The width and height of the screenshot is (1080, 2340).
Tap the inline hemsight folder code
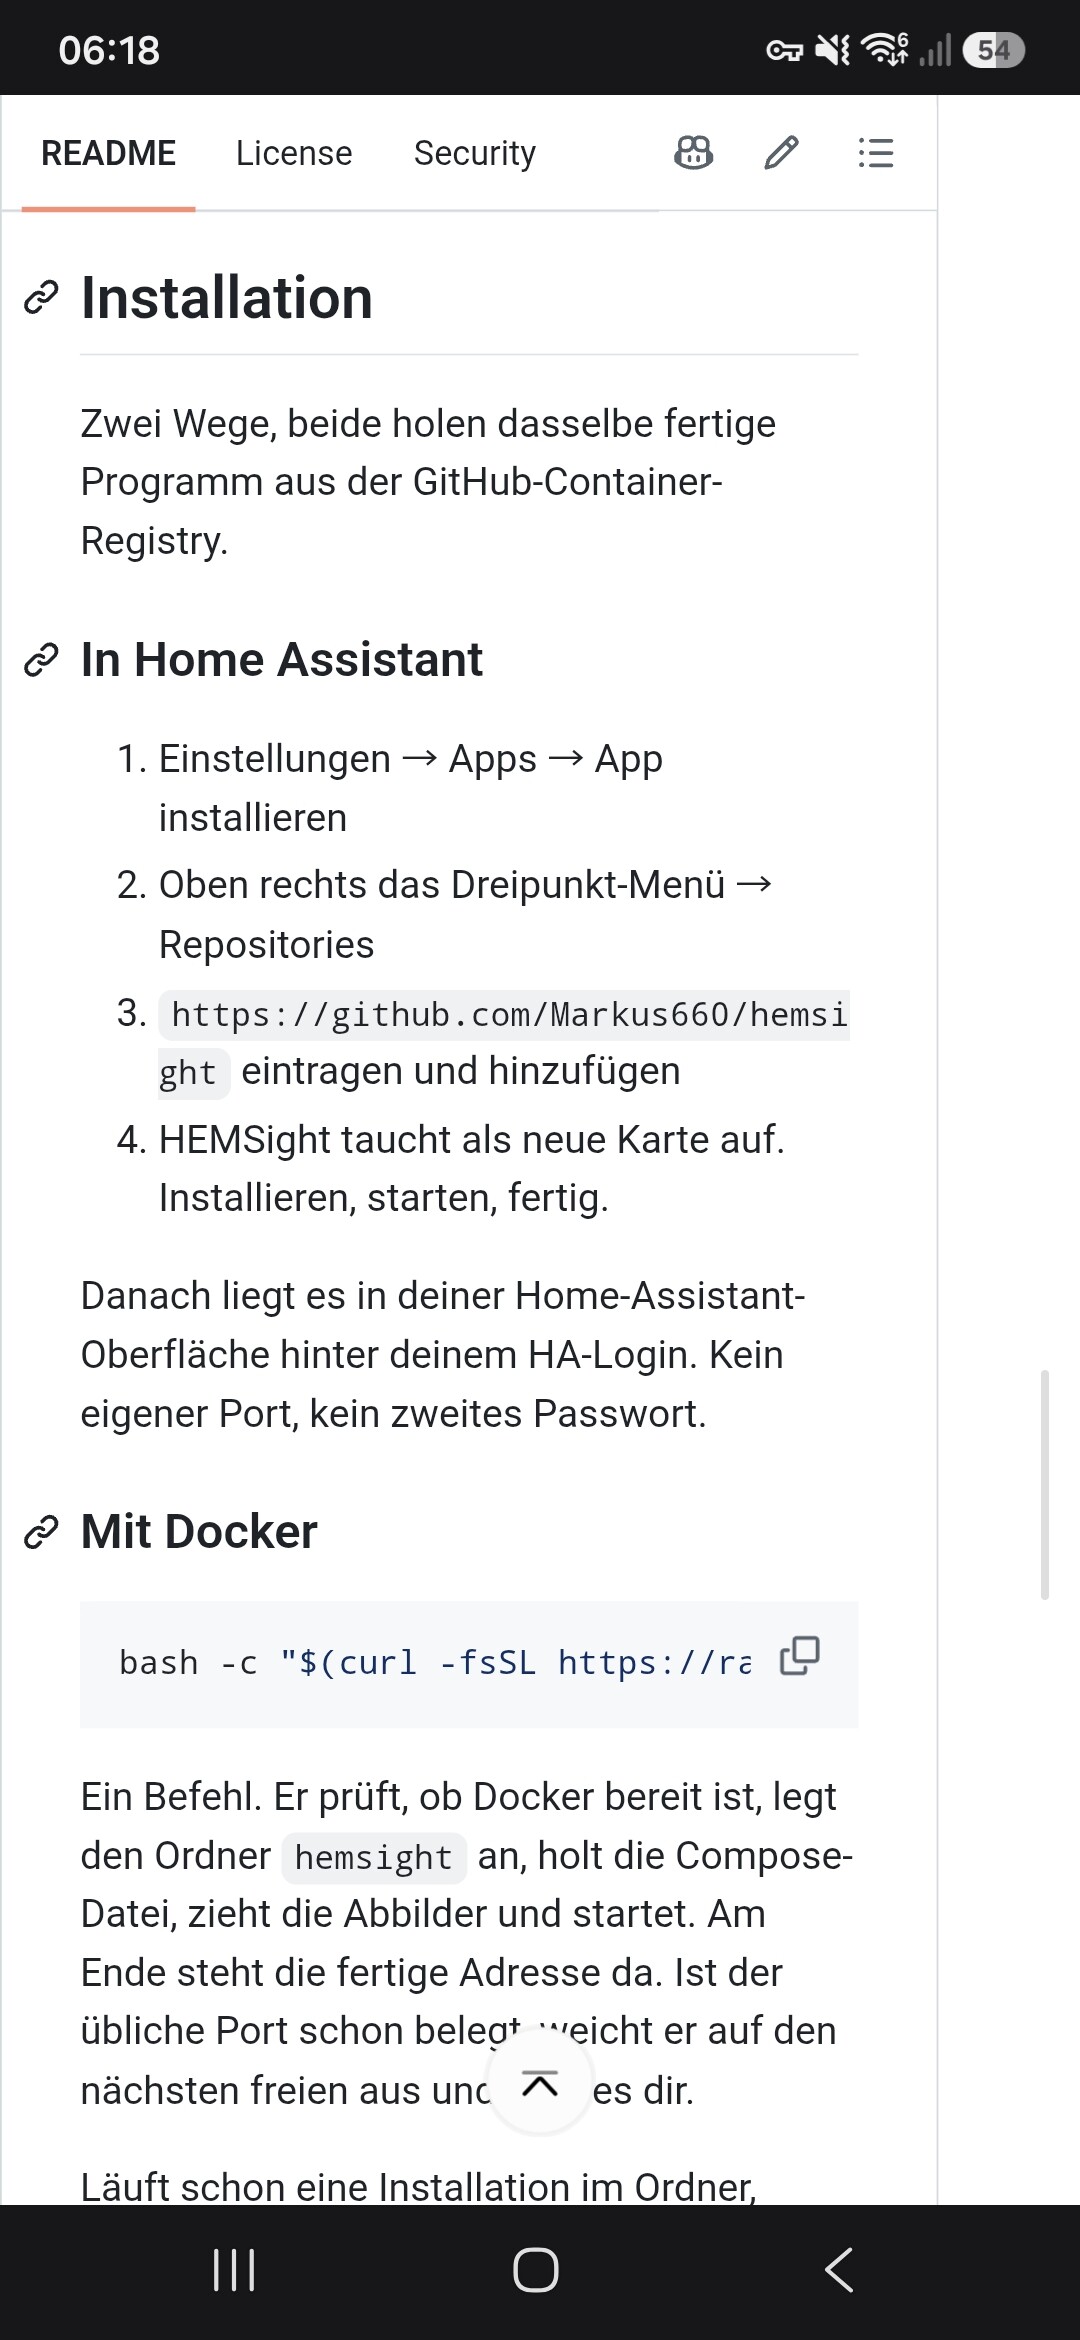374,1858
